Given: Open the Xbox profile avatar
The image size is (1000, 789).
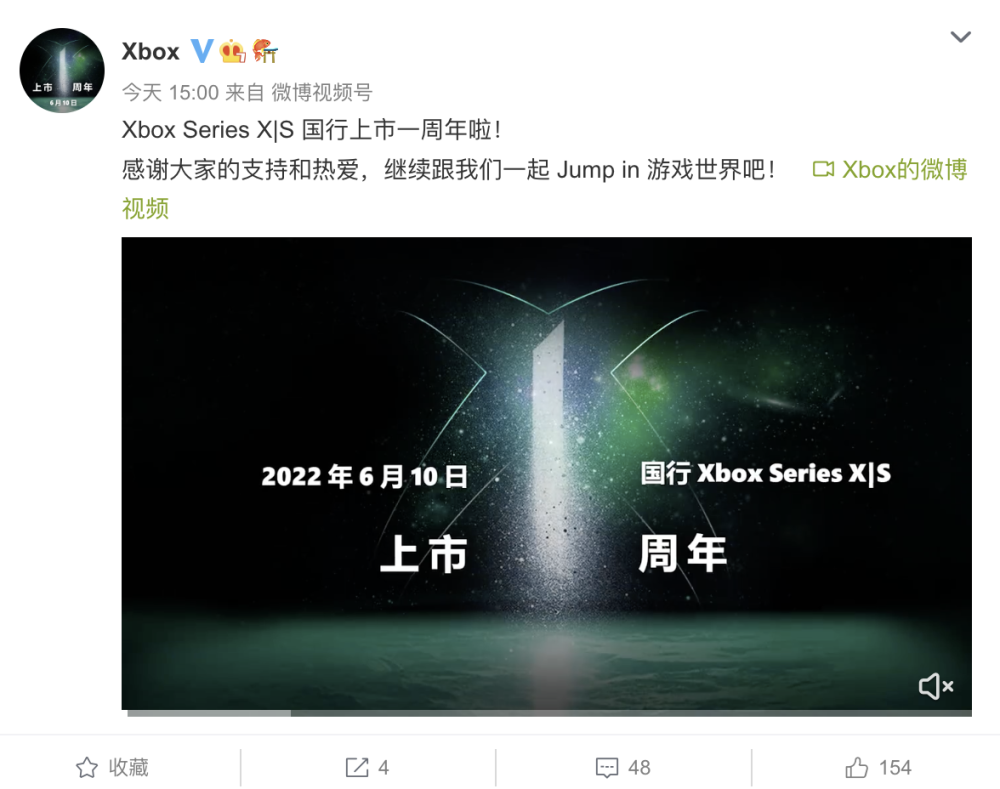Looking at the screenshot, I should (62, 70).
